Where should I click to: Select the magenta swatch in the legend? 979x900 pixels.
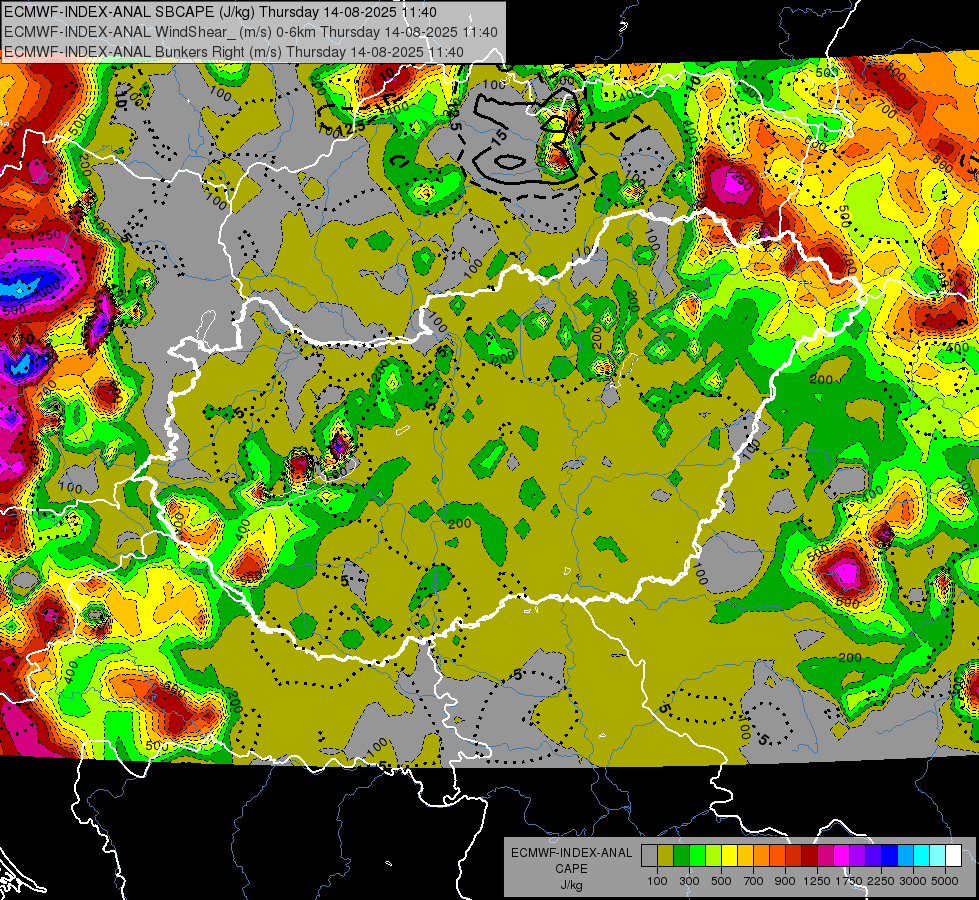click(842, 855)
